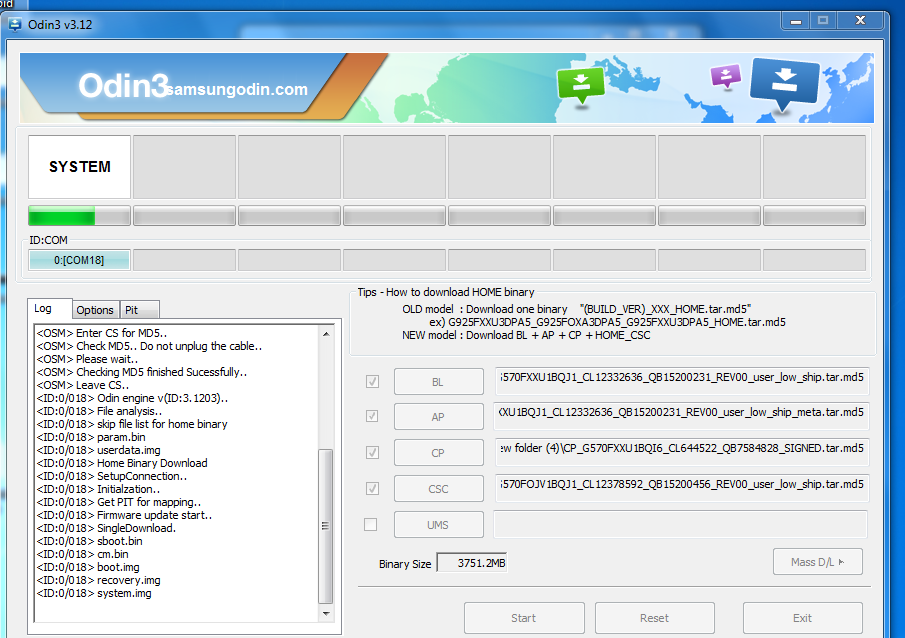The height and width of the screenshot is (638, 905).
Task: Click log line 'system.img'
Action: tap(94, 593)
